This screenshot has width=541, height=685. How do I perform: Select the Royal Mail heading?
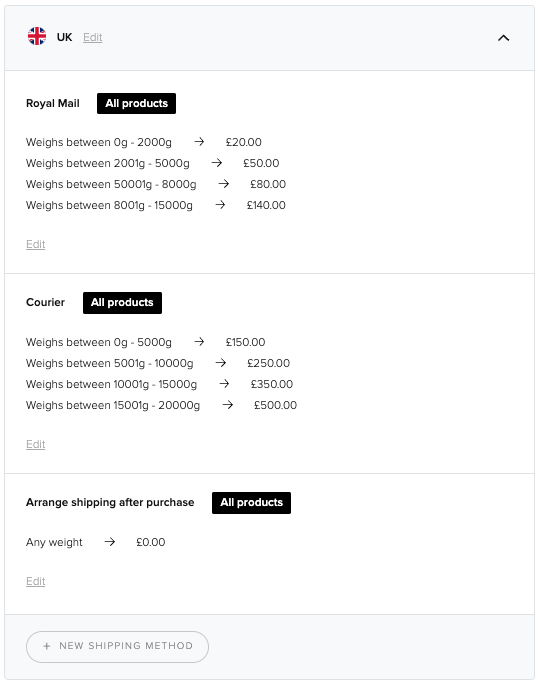click(x=53, y=104)
